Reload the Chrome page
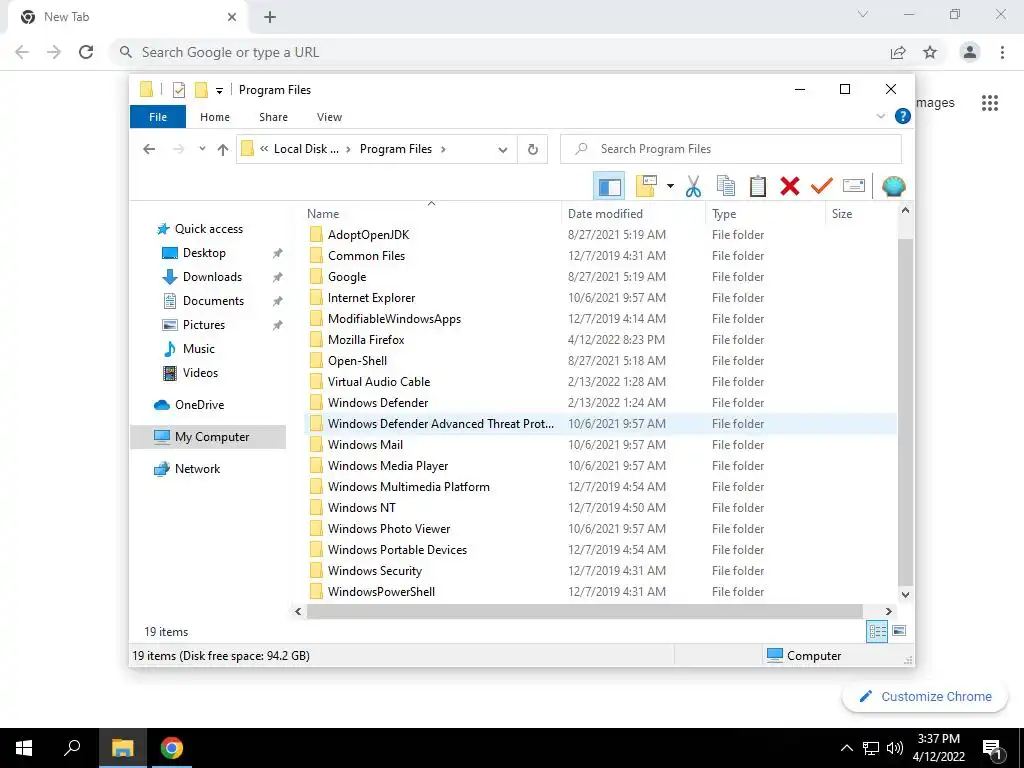 (86, 52)
